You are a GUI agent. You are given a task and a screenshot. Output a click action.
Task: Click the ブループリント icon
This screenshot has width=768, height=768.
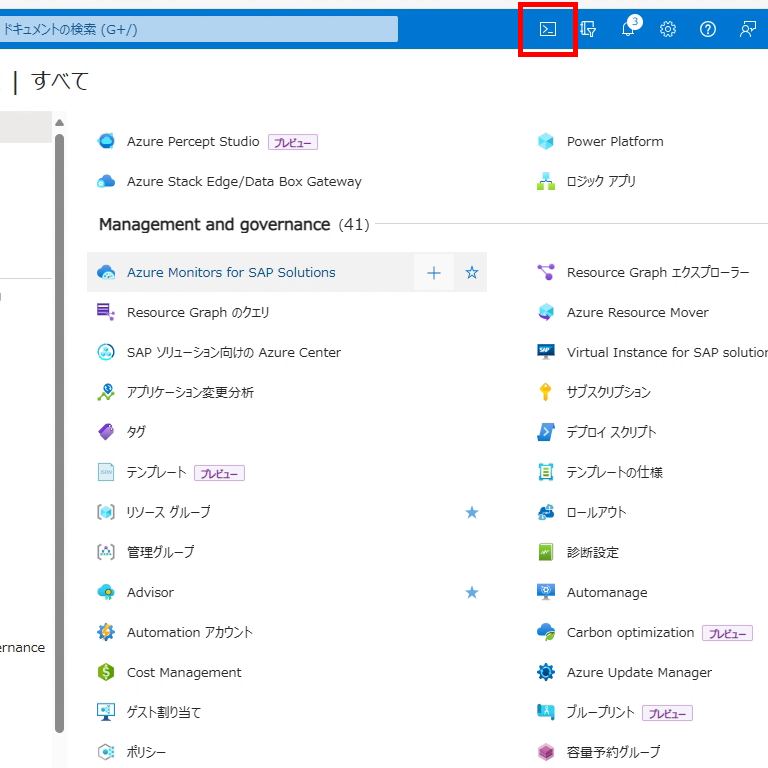click(x=546, y=712)
